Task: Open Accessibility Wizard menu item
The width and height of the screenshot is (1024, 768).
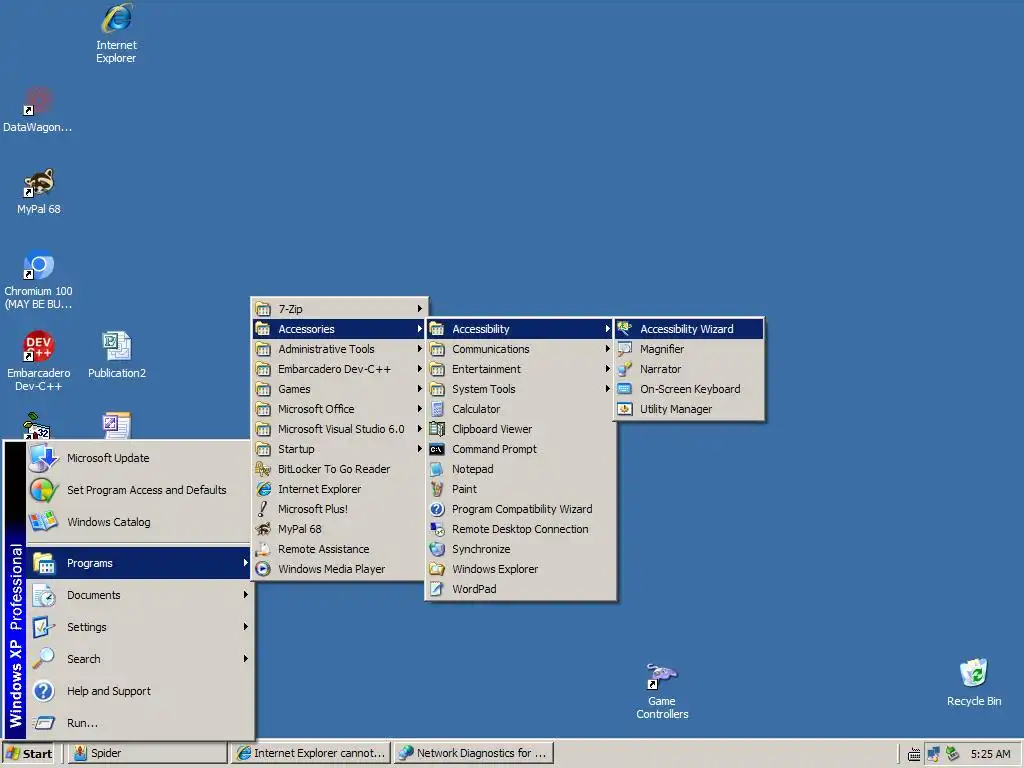Action: tap(689, 329)
